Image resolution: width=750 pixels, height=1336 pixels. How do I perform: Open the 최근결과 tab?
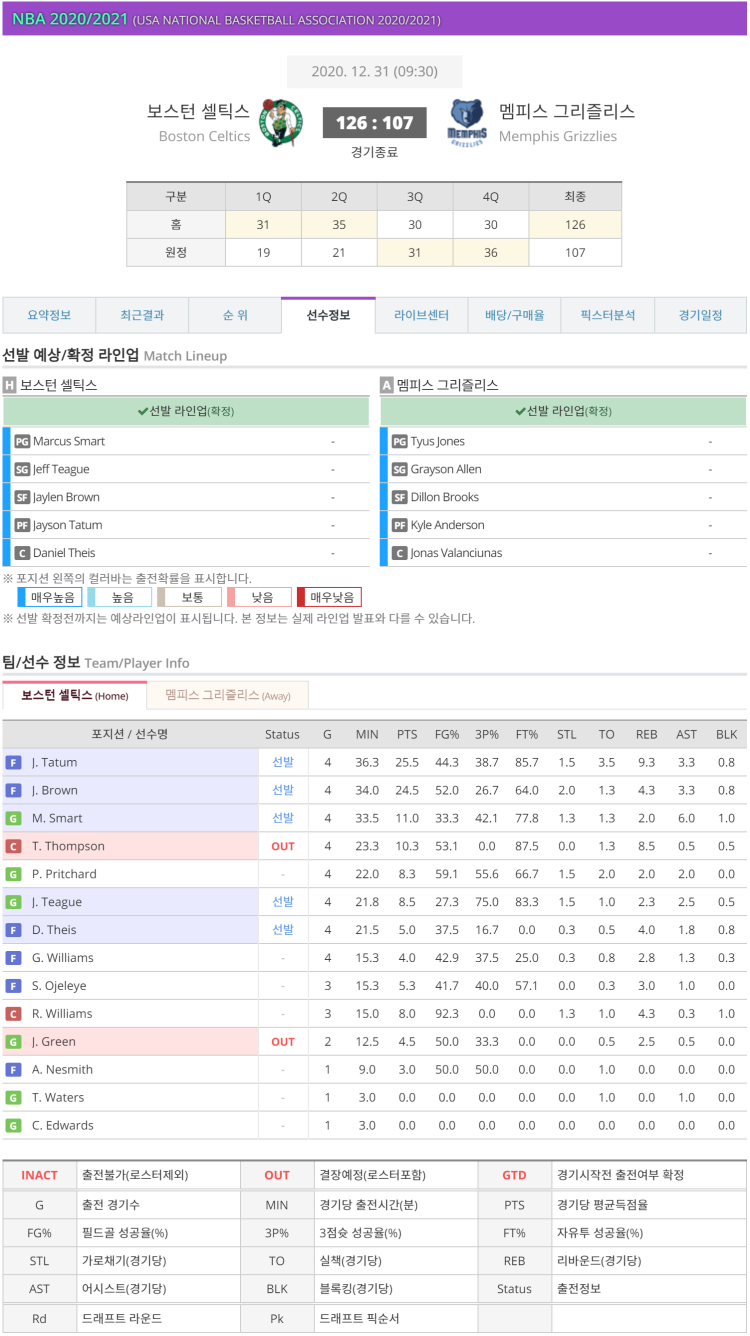[x=142, y=315]
